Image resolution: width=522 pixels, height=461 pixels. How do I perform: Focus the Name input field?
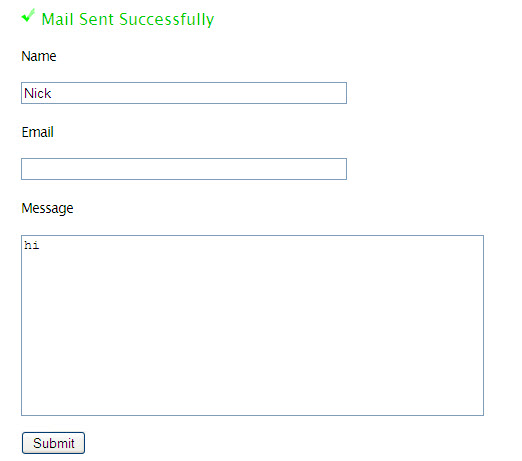[184, 93]
